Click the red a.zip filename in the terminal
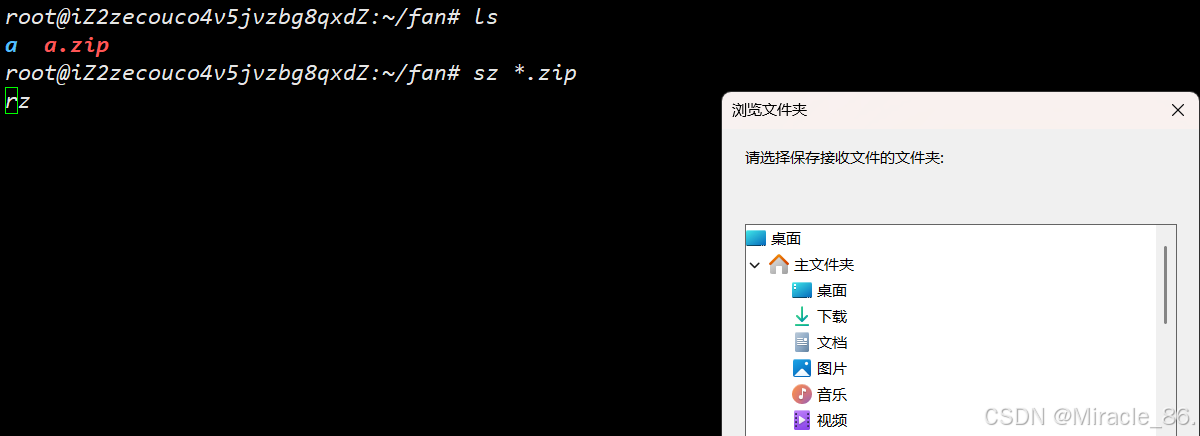Screen dimensions: 1200x436 [76, 46]
